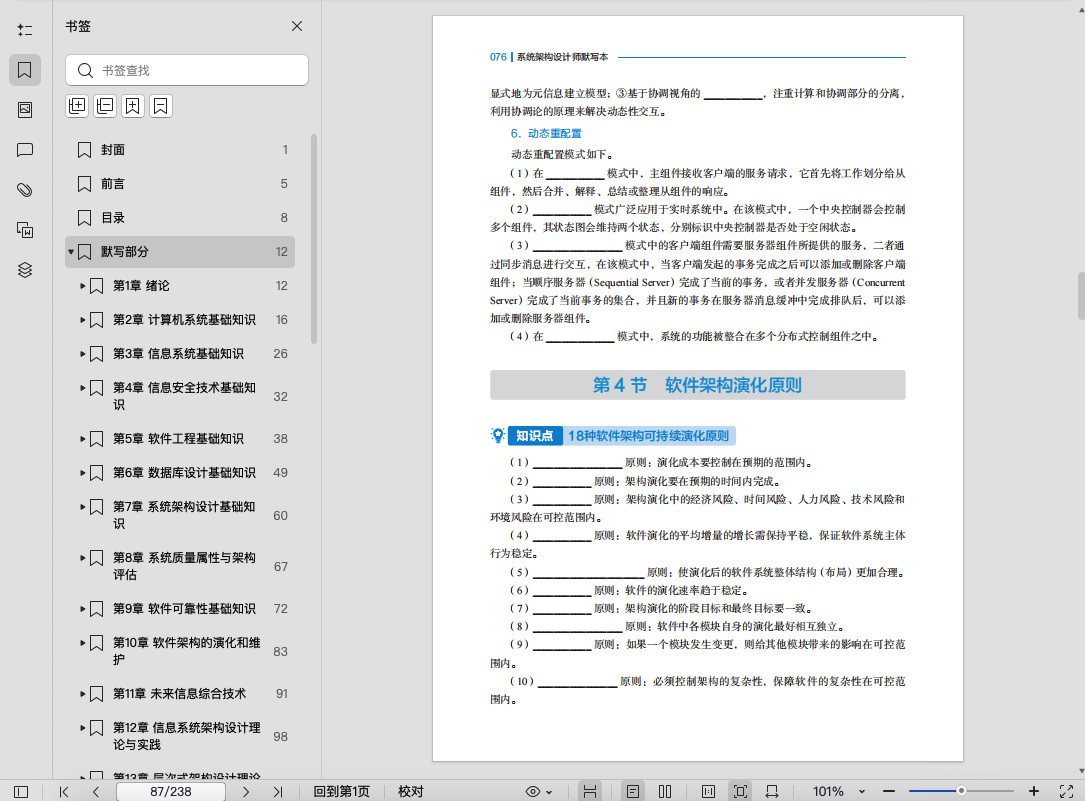Expand 第9章 软件可靠性基础知识 bookmark
1085x801 pixels.
(x=82, y=609)
